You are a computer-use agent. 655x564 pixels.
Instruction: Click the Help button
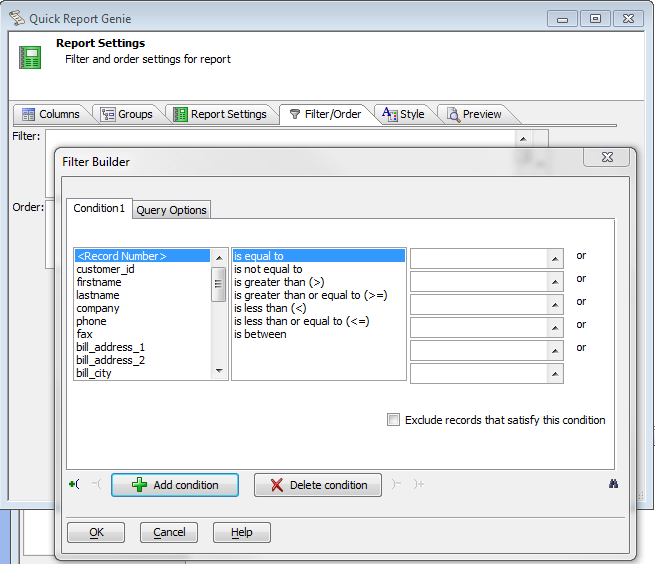click(x=242, y=532)
